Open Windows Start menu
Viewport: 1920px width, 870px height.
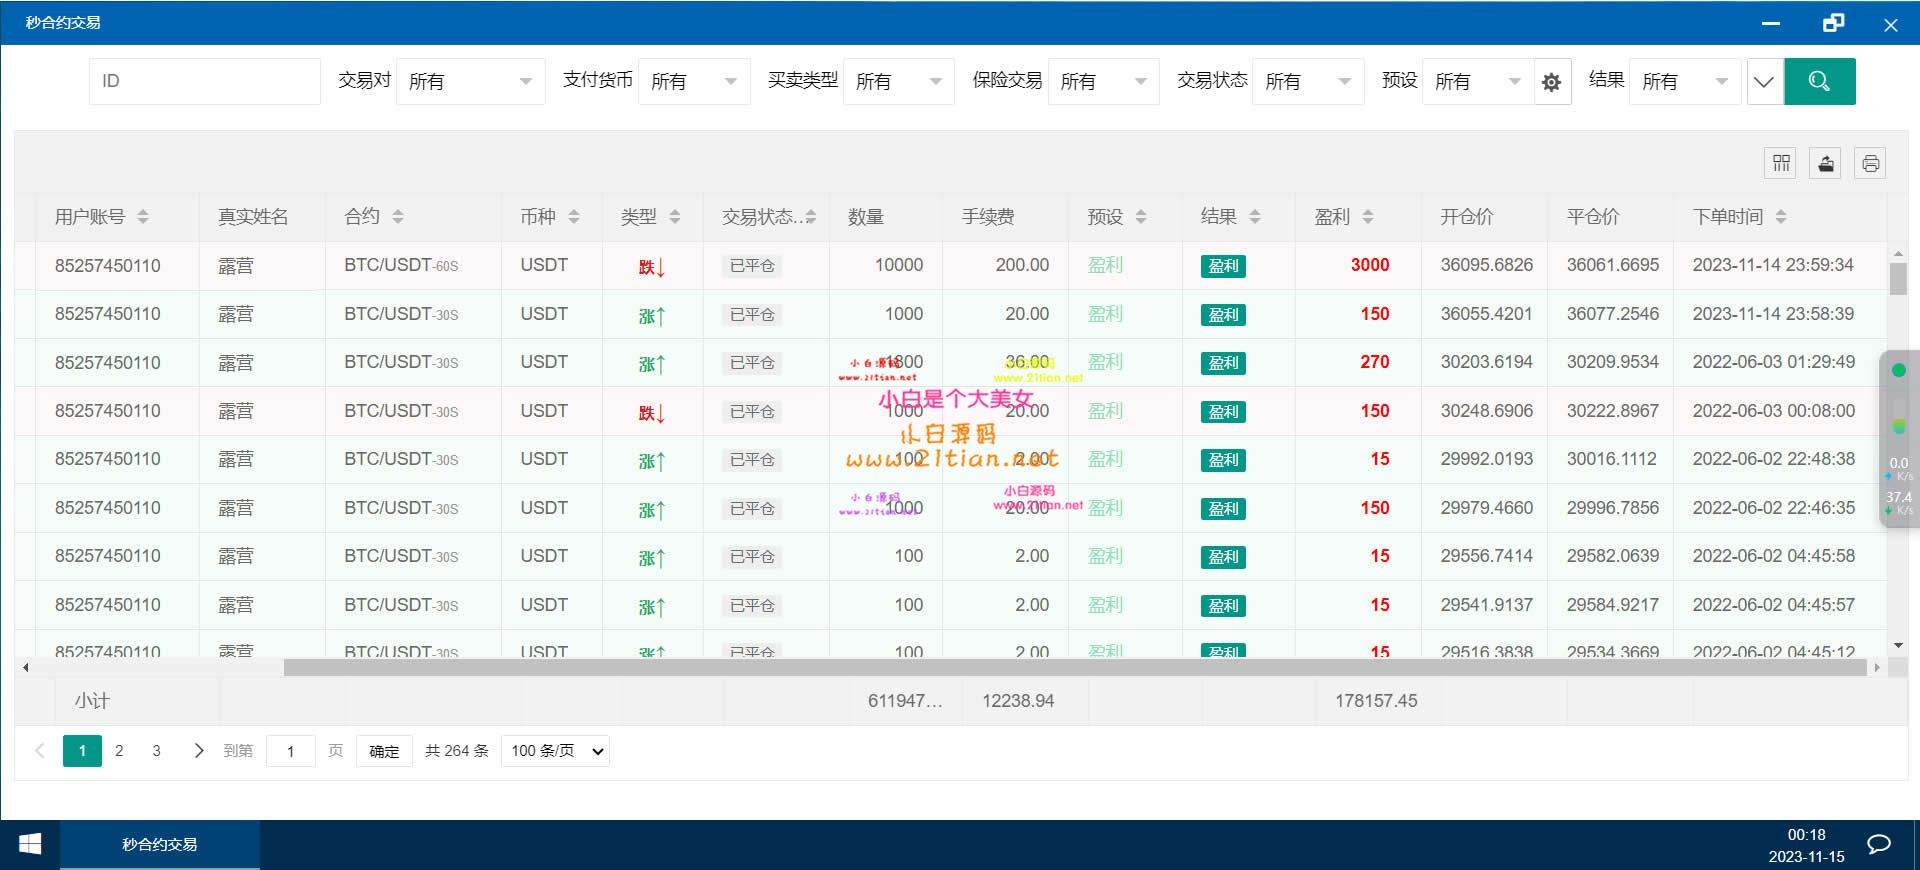point(30,845)
